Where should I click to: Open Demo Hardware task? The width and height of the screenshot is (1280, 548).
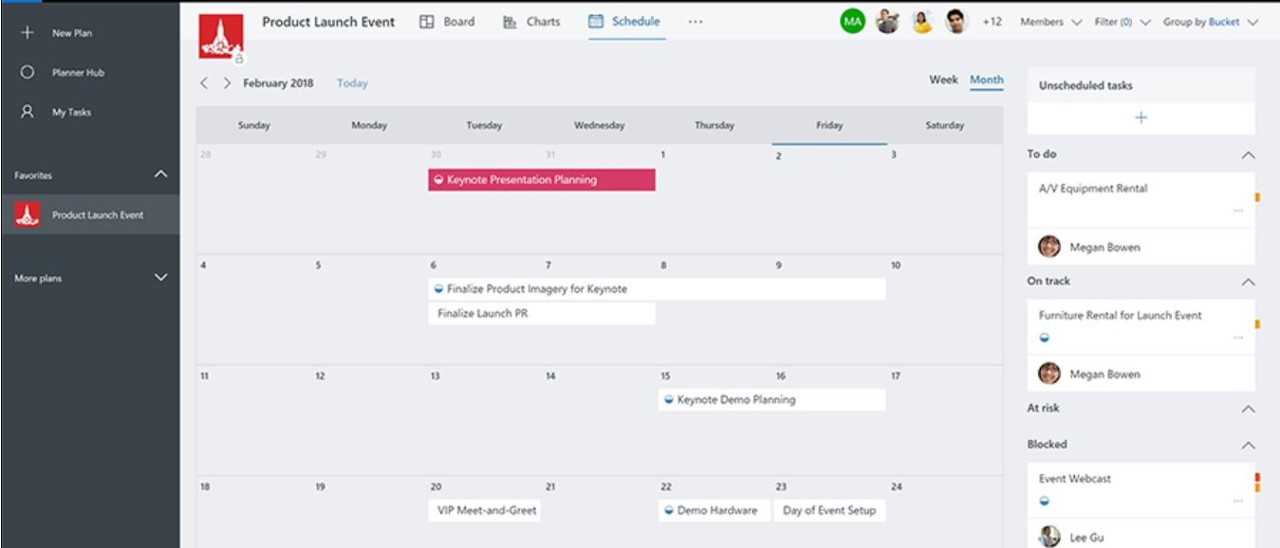click(714, 510)
